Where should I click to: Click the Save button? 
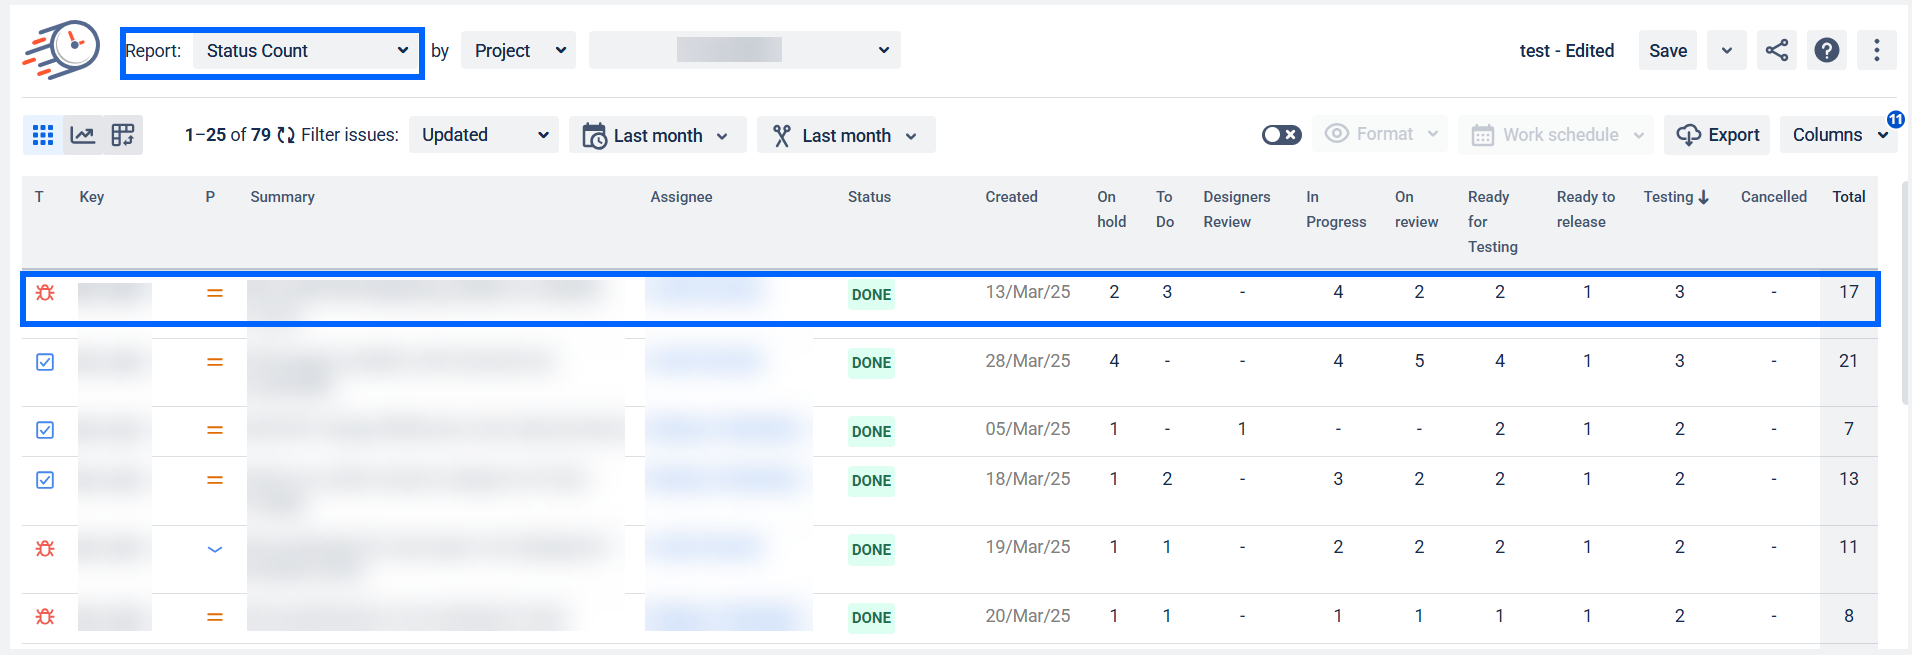click(1668, 50)
